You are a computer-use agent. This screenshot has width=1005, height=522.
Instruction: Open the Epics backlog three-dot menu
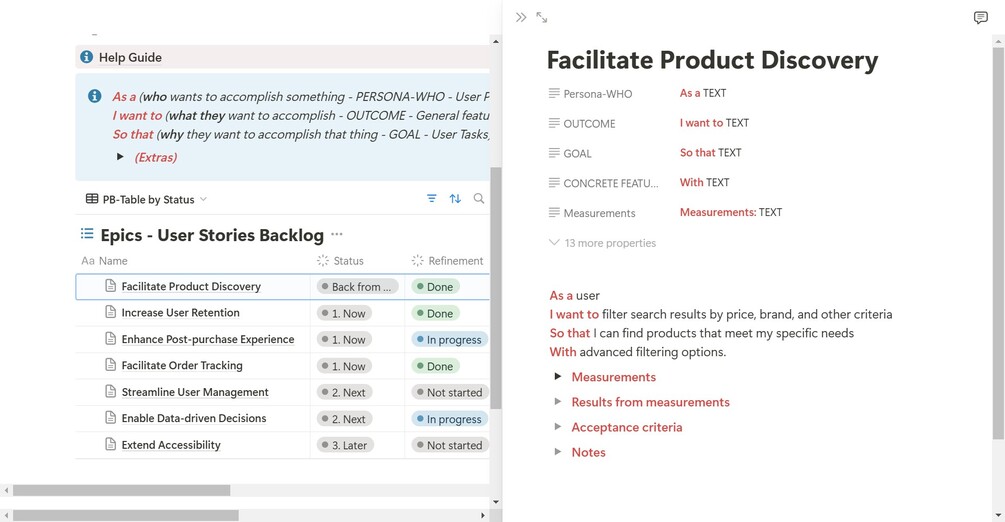(337, 235)
